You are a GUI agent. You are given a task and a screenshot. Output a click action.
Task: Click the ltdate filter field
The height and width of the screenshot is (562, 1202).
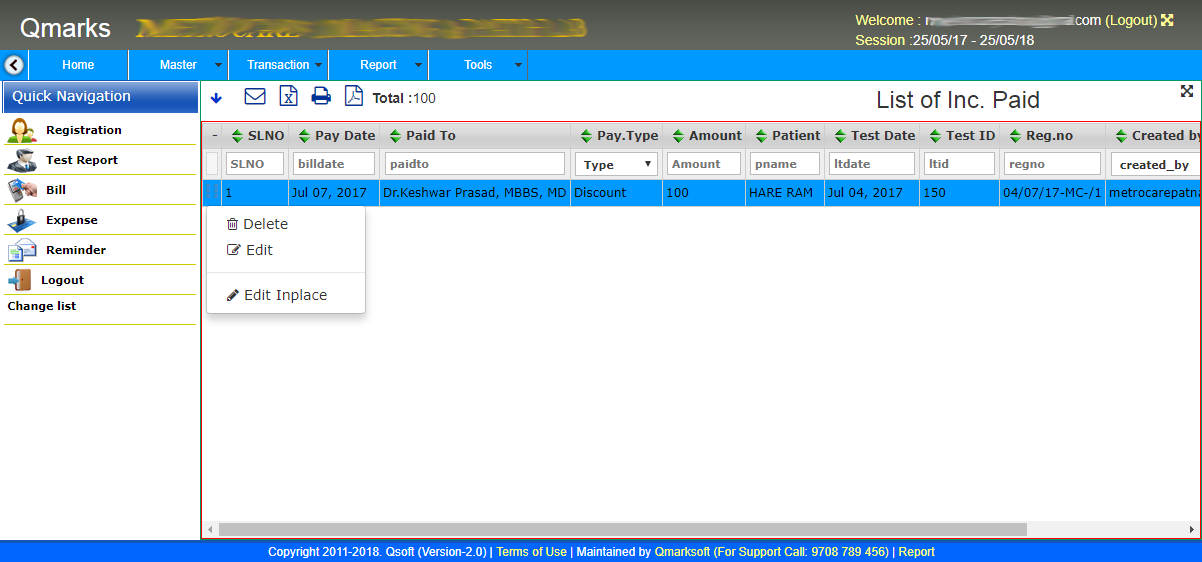(872, 164)
